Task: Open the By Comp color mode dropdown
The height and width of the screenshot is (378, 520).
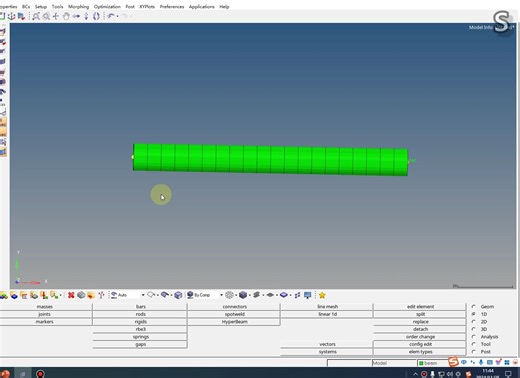Action: (x=221, y=295)
